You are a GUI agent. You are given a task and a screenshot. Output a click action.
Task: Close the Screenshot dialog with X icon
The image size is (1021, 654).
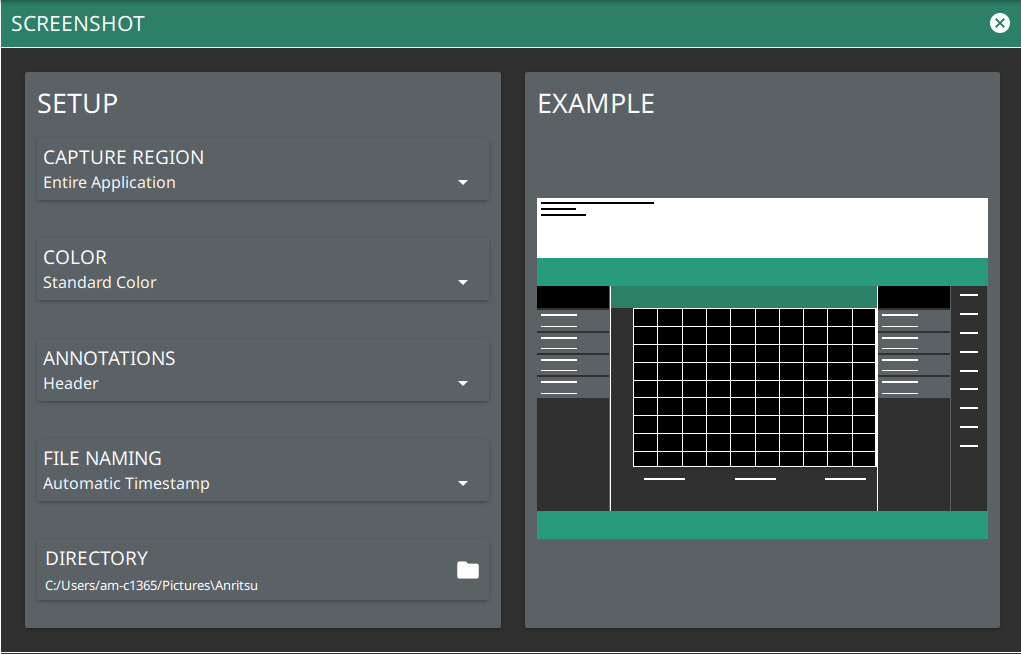tap(999, 23)
